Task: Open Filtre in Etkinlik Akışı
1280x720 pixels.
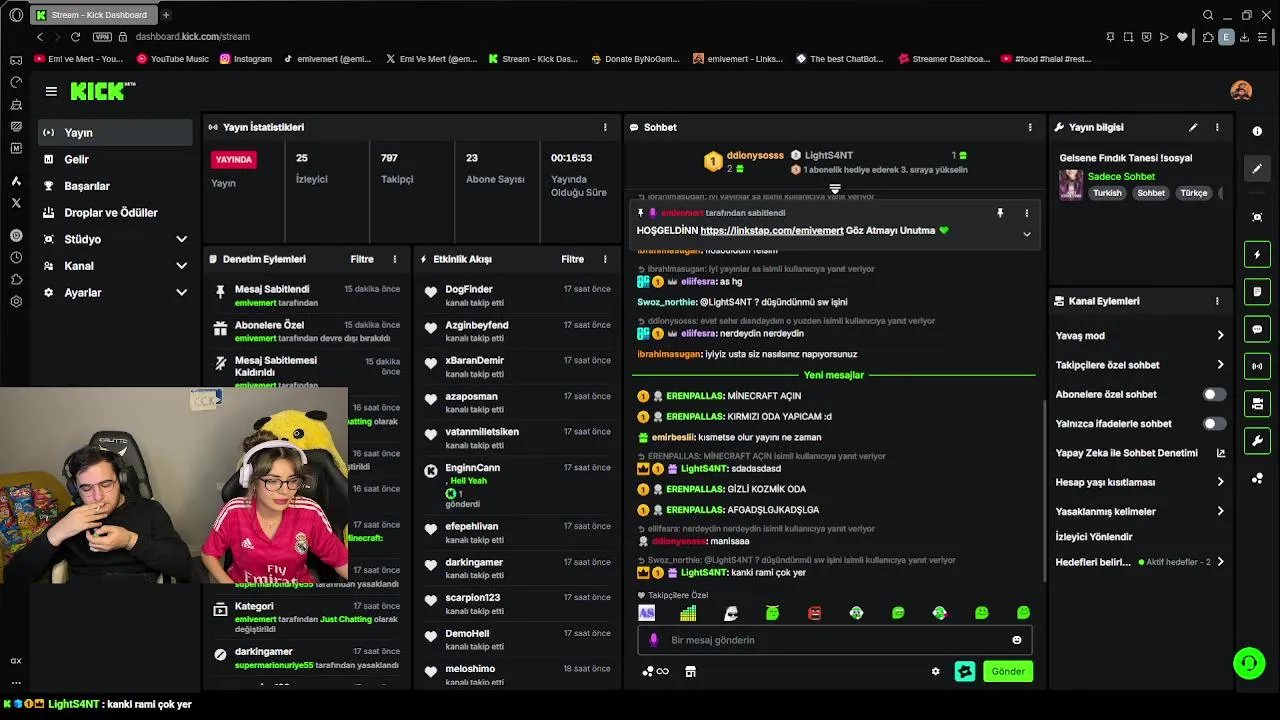Action: [572, 259]
